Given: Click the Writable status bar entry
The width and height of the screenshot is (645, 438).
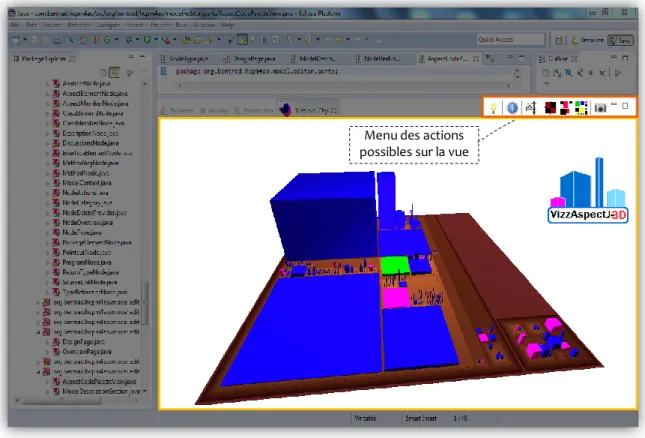Looking at the screenshot, I should 365,418.
